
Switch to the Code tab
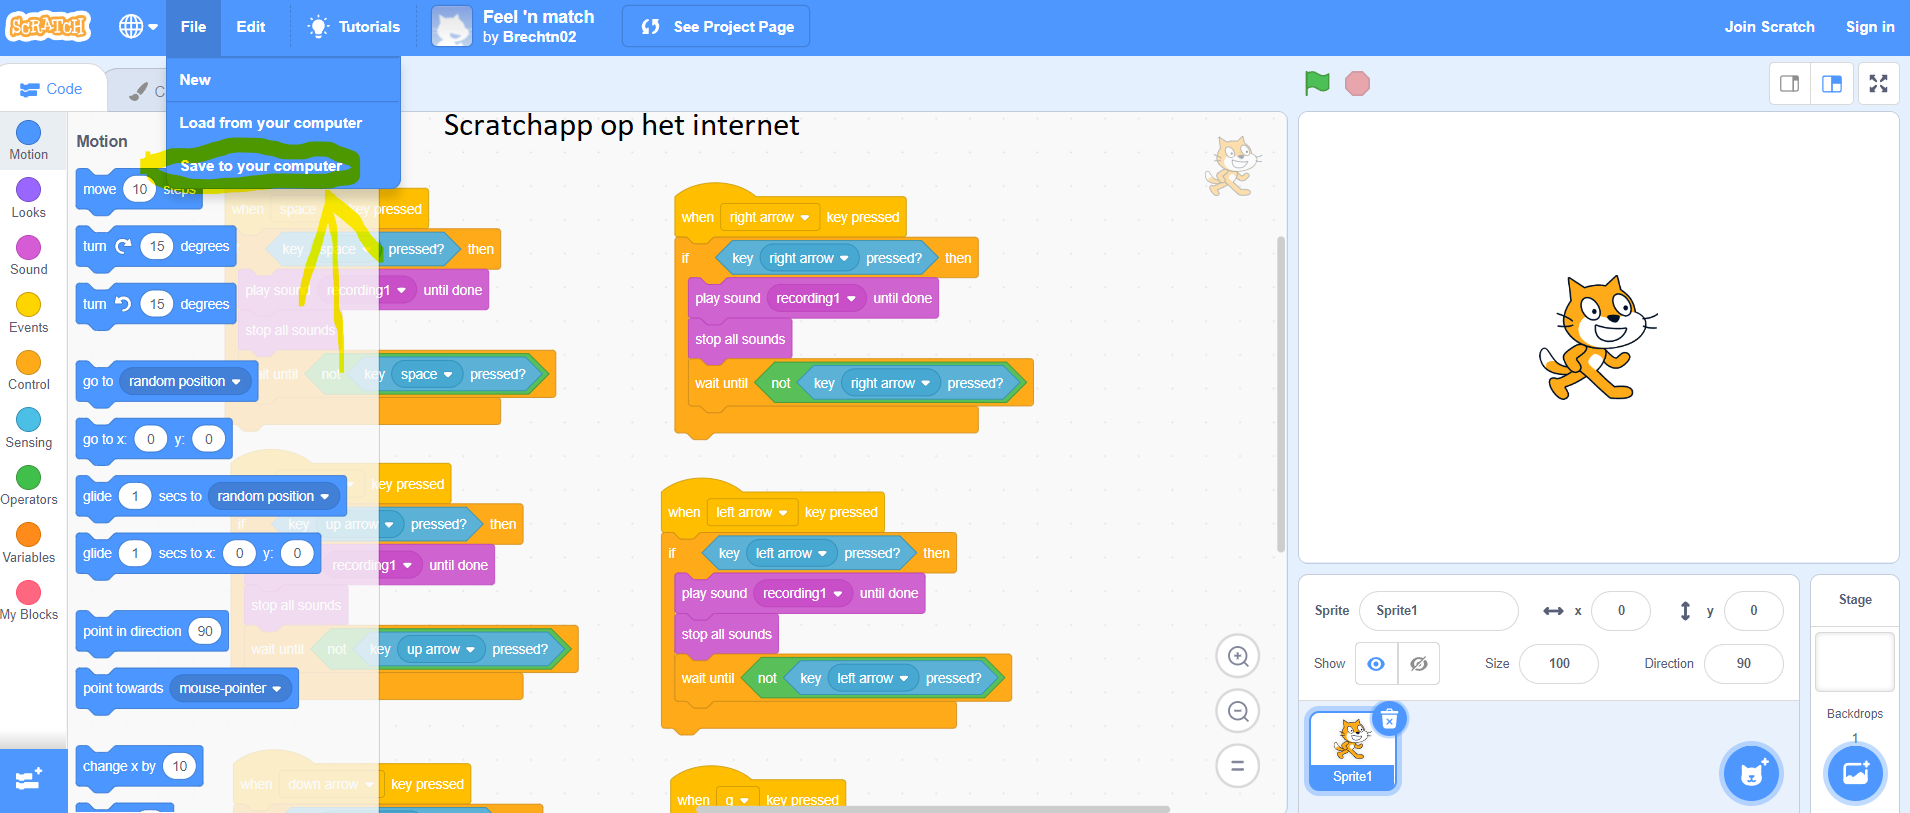pyautogui.click(x=52, y=89)
